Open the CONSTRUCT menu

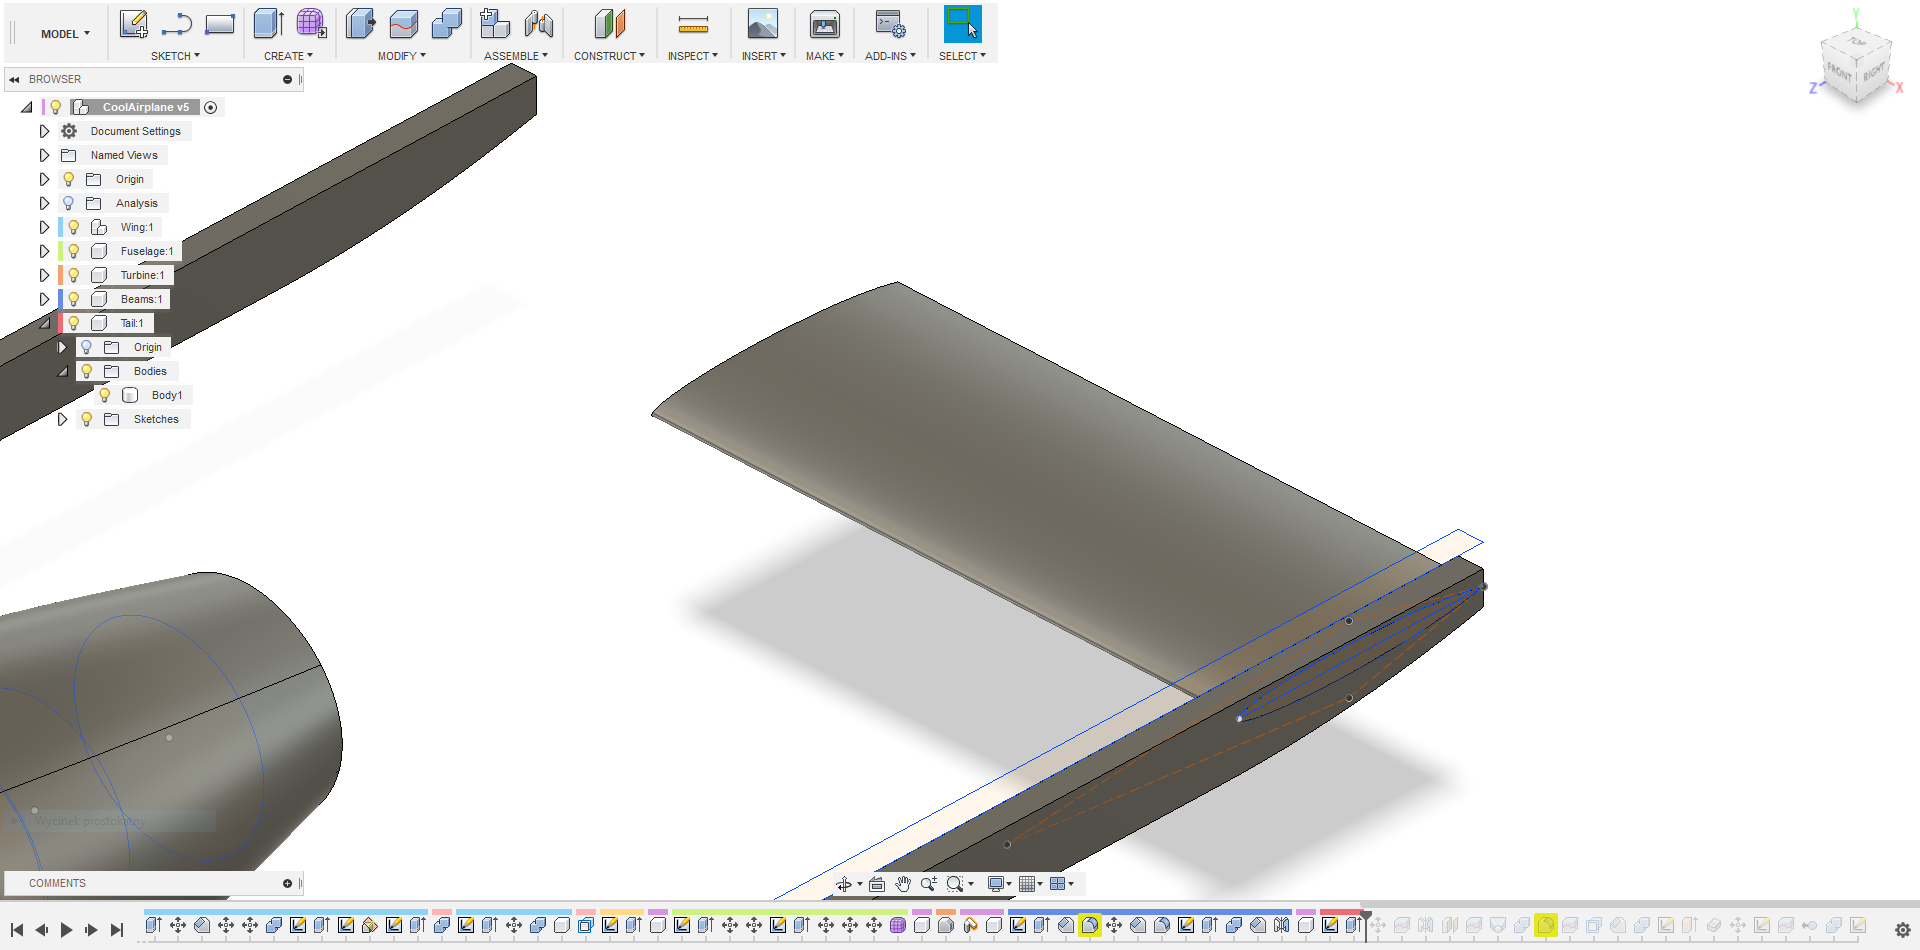click(609, 56)
